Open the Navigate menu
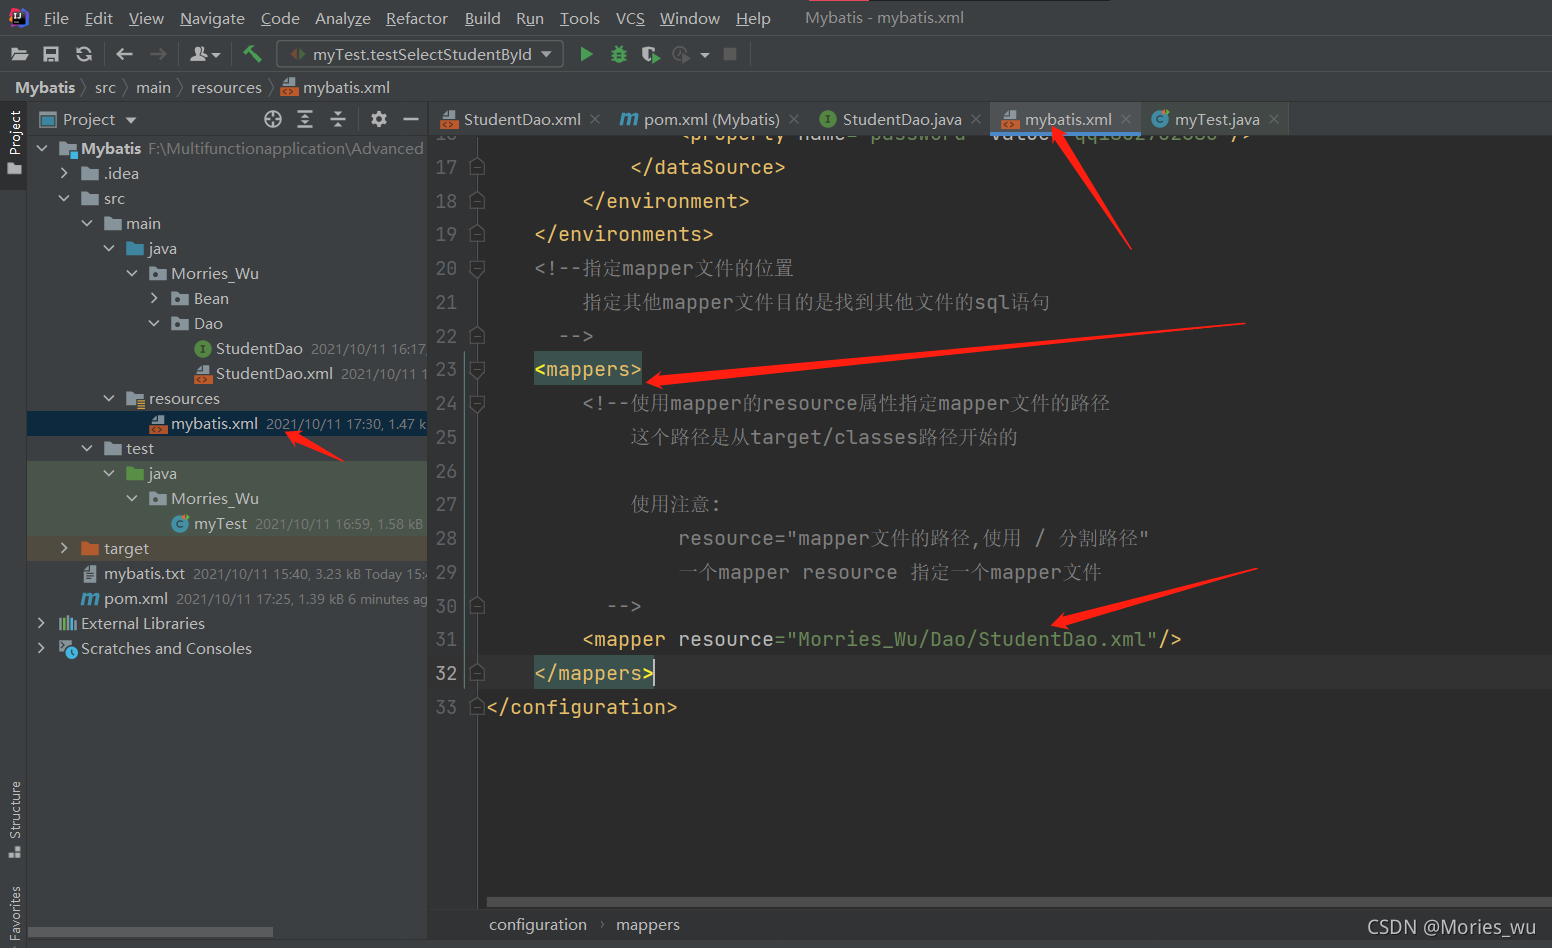Viewport: 1552px width, 948px height. [x=212, y=18]
